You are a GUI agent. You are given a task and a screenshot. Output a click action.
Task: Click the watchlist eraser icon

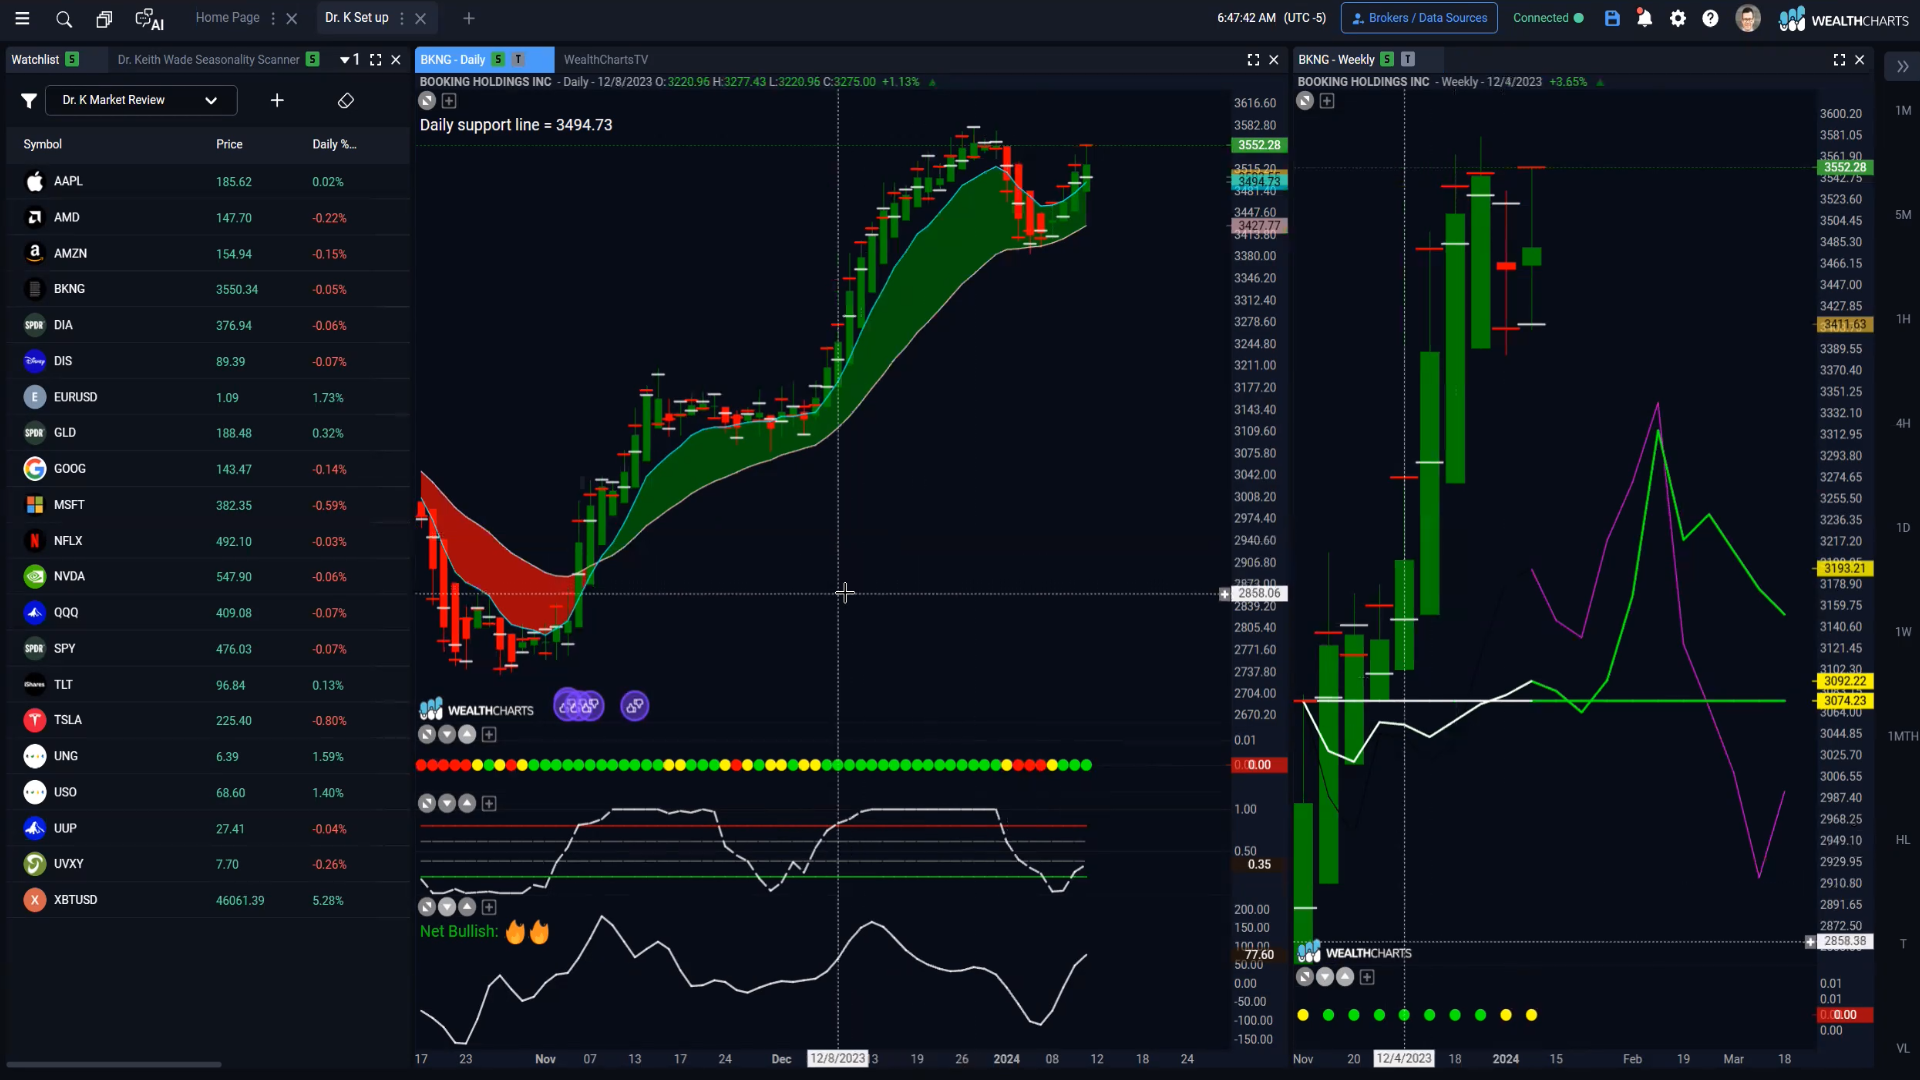pos(346,100)
